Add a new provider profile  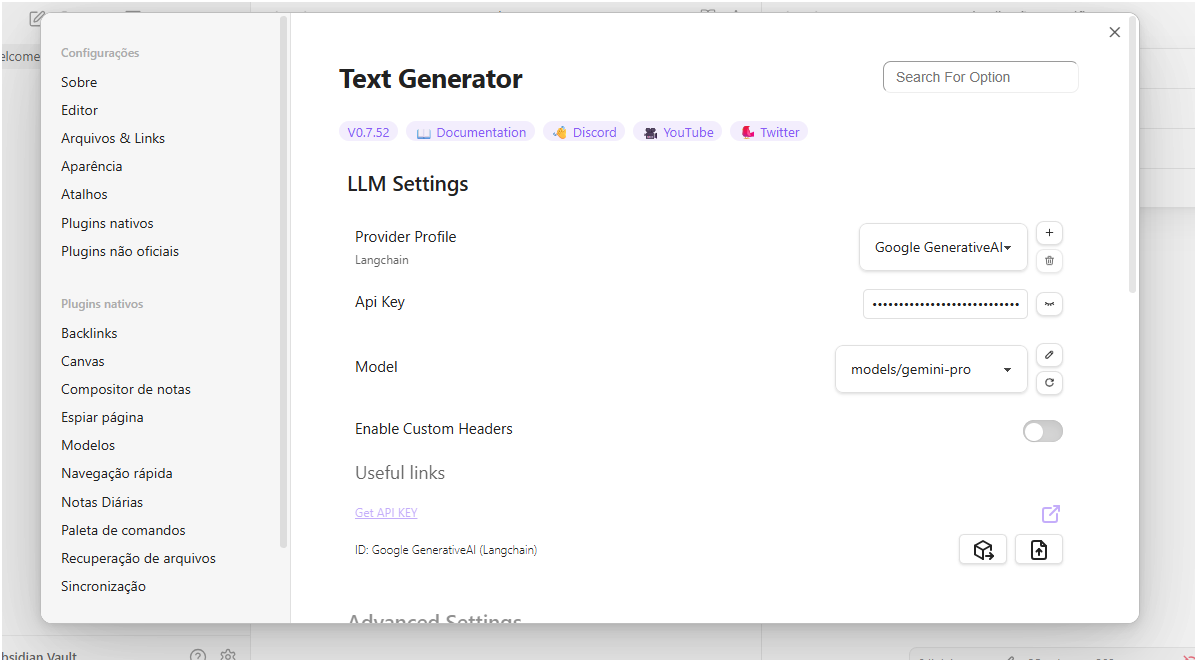1049,233
